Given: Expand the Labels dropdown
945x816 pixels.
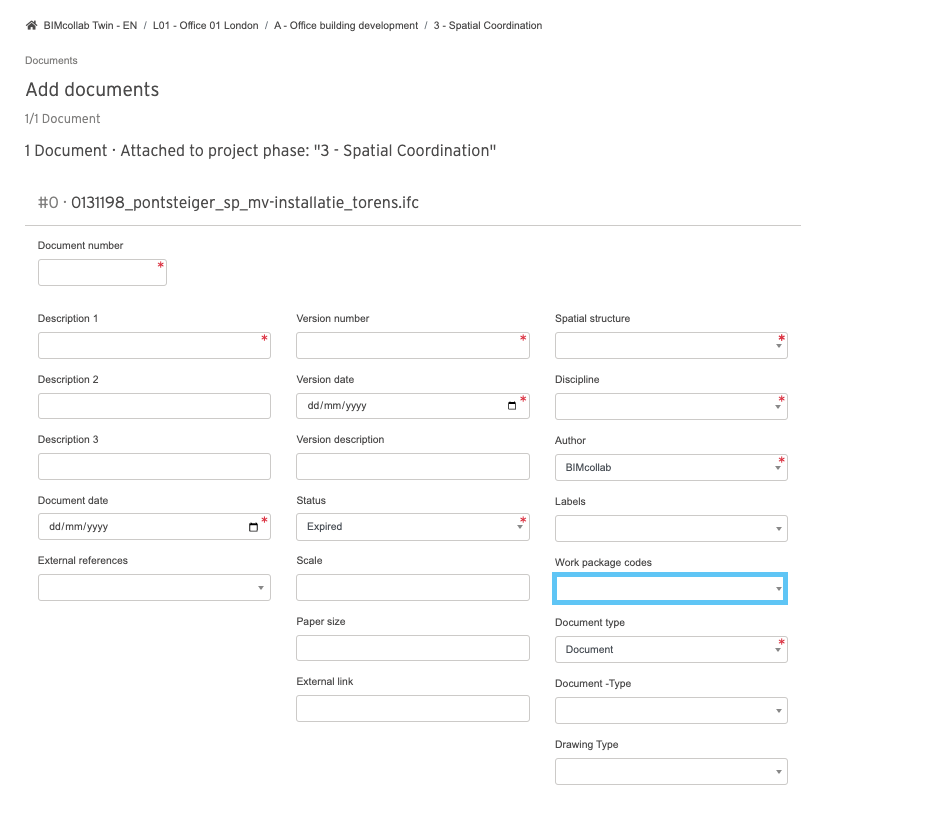Looking at the screenshot, I should [x=671, y=529].
